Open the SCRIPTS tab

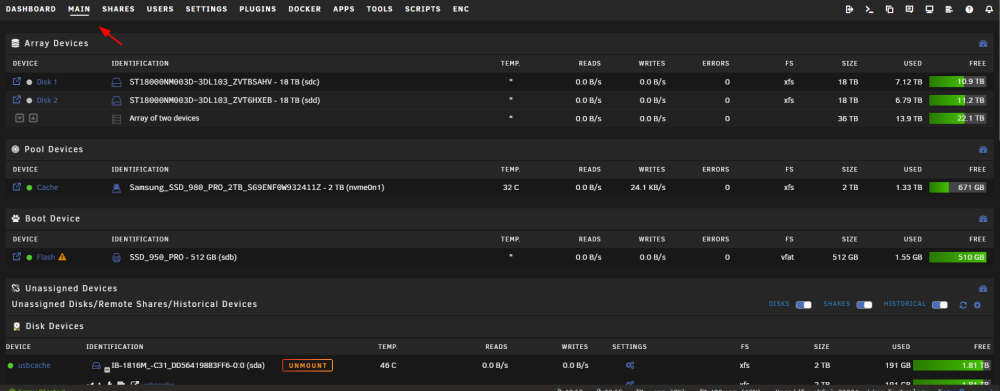click(423, 10)
